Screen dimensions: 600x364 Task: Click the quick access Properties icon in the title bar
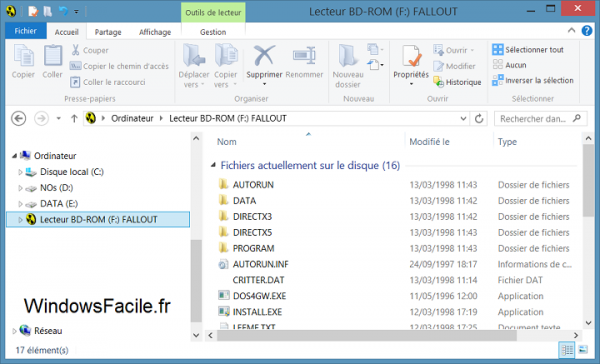pyautogui.click(x=33, y=11)
